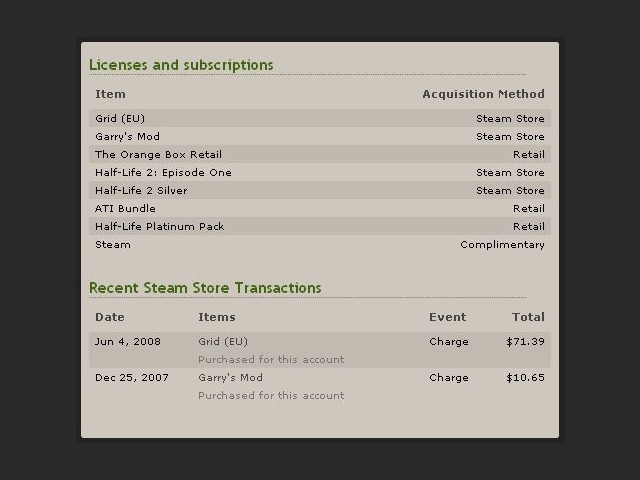Click Licenses and subscriptions heading
This screenshot has width=640, height=480.
point(181,65)
